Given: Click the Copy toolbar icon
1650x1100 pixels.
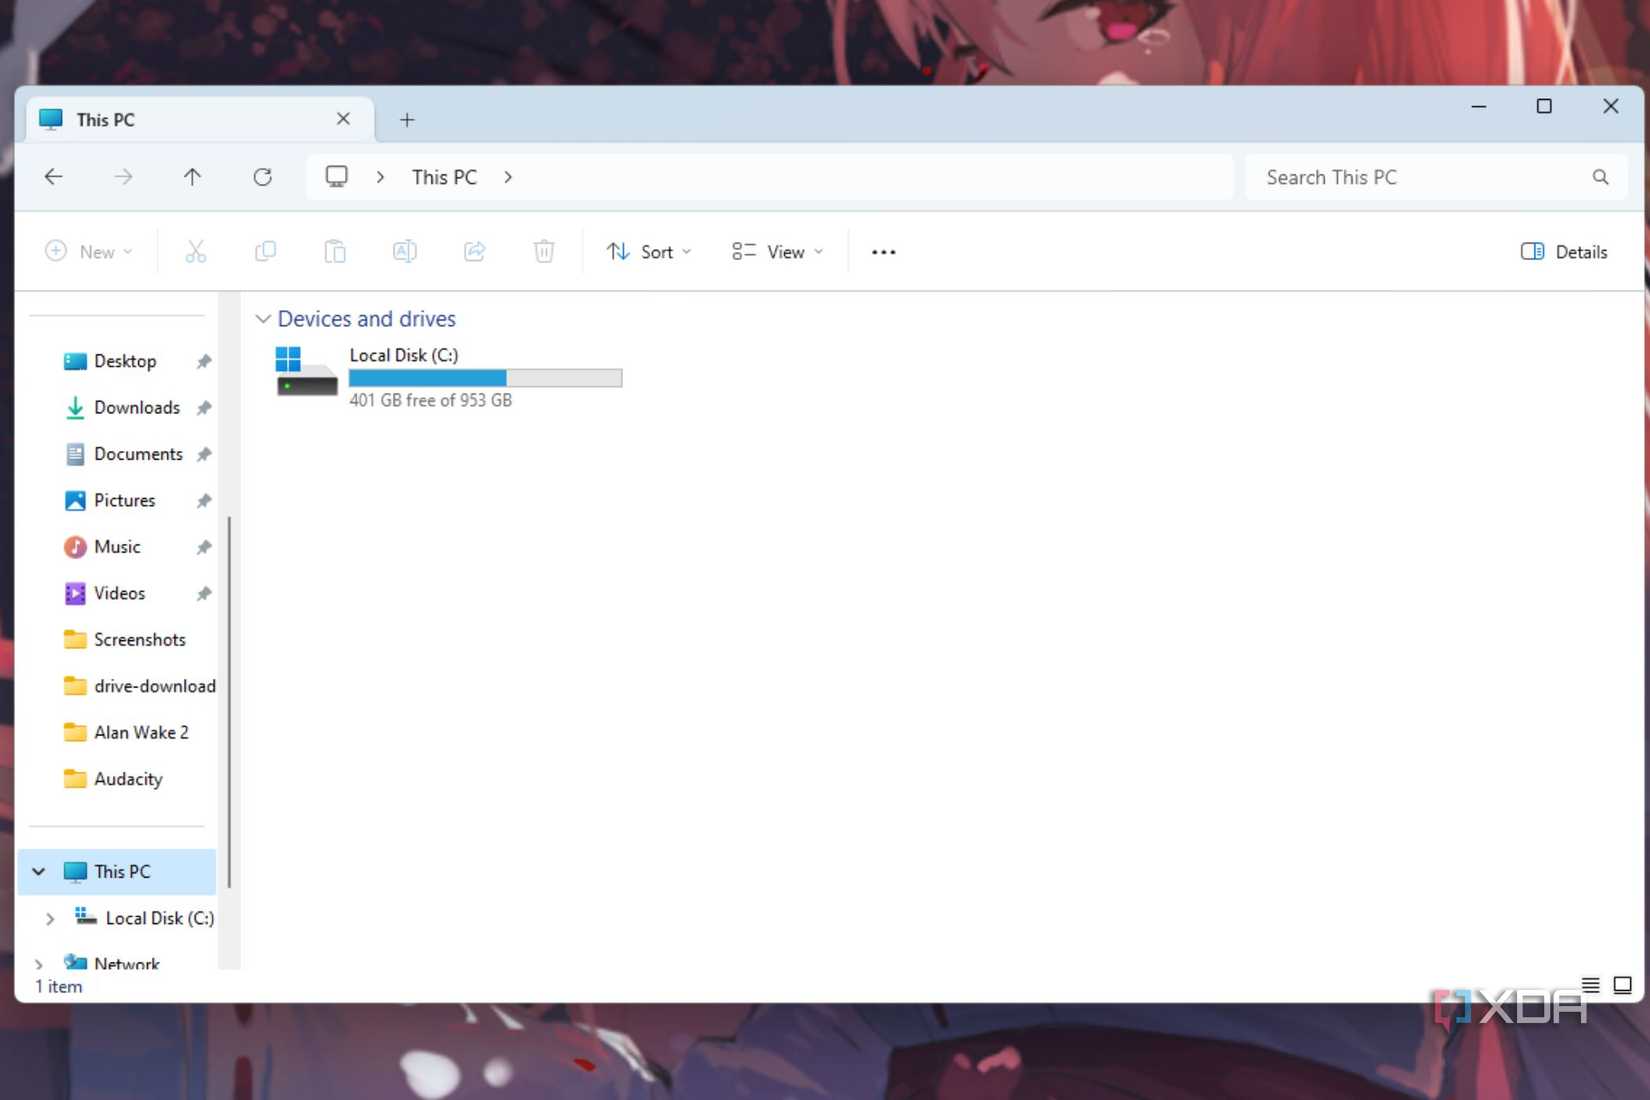Looking at the screenshot, I should pyautogui.click(x=265, y=251).
